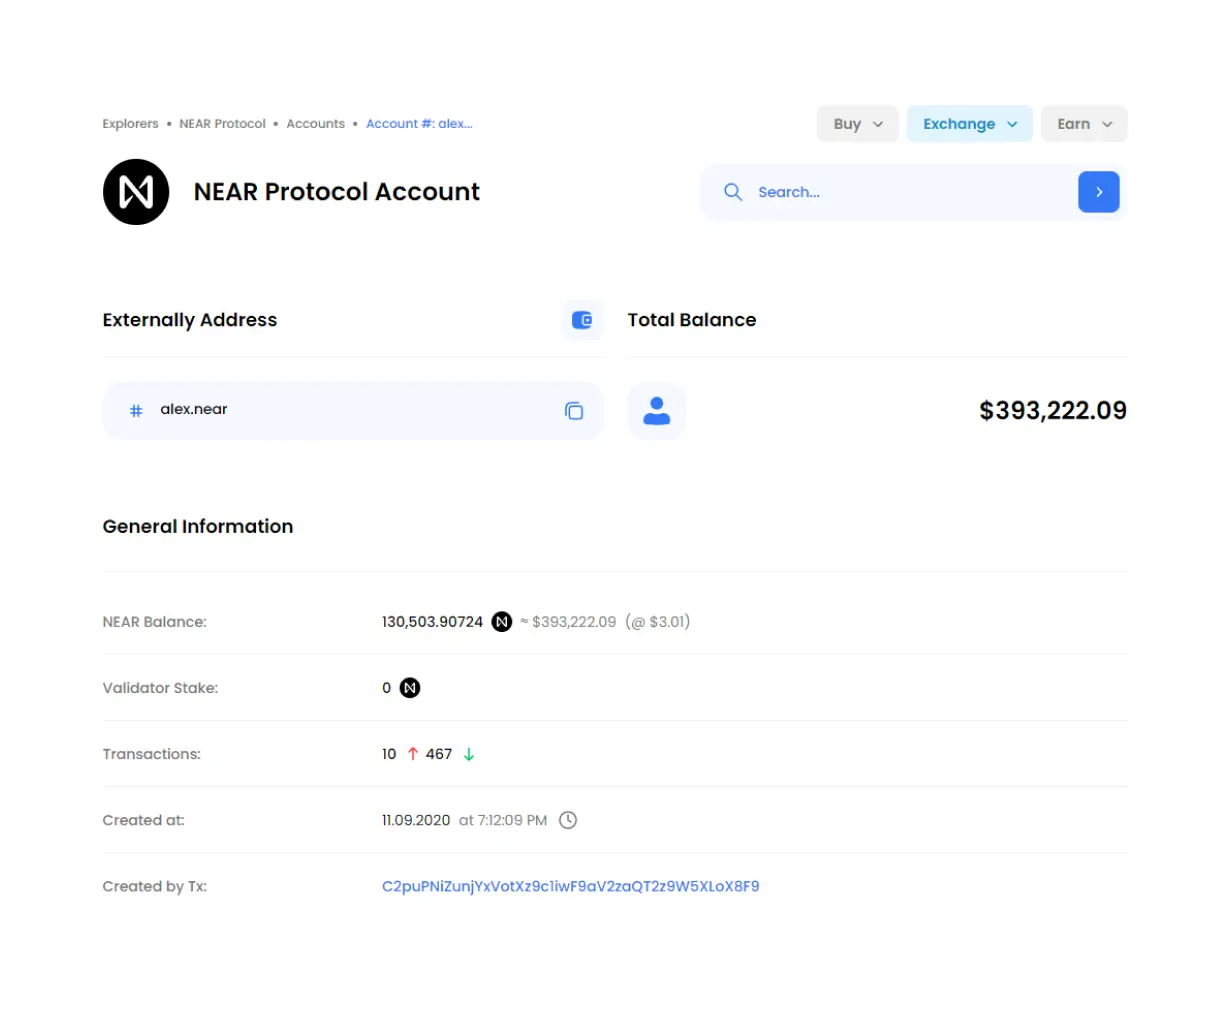Click the clock icon next to creation time

(x=568, y=819)
